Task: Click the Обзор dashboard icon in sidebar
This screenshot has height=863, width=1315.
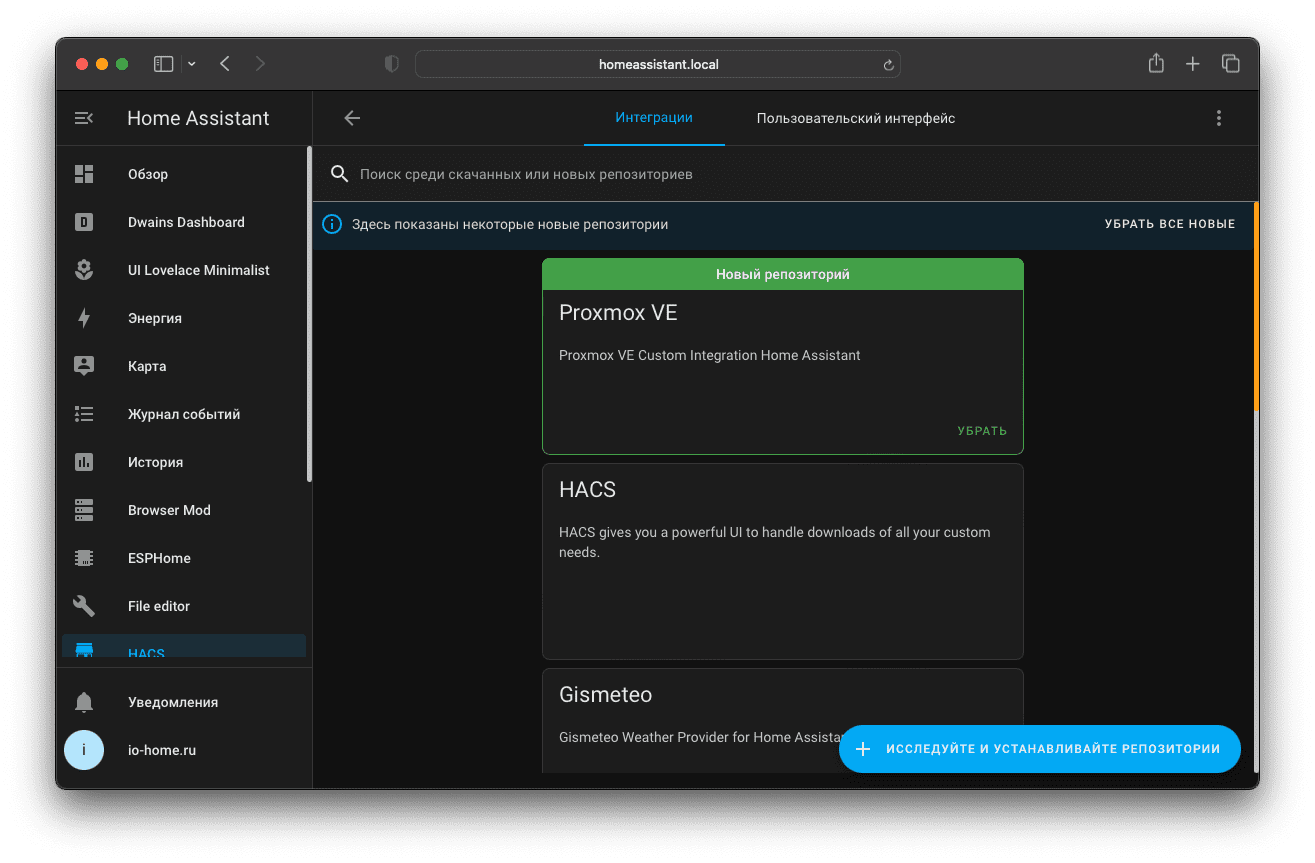Action: [x=84, y=174]
